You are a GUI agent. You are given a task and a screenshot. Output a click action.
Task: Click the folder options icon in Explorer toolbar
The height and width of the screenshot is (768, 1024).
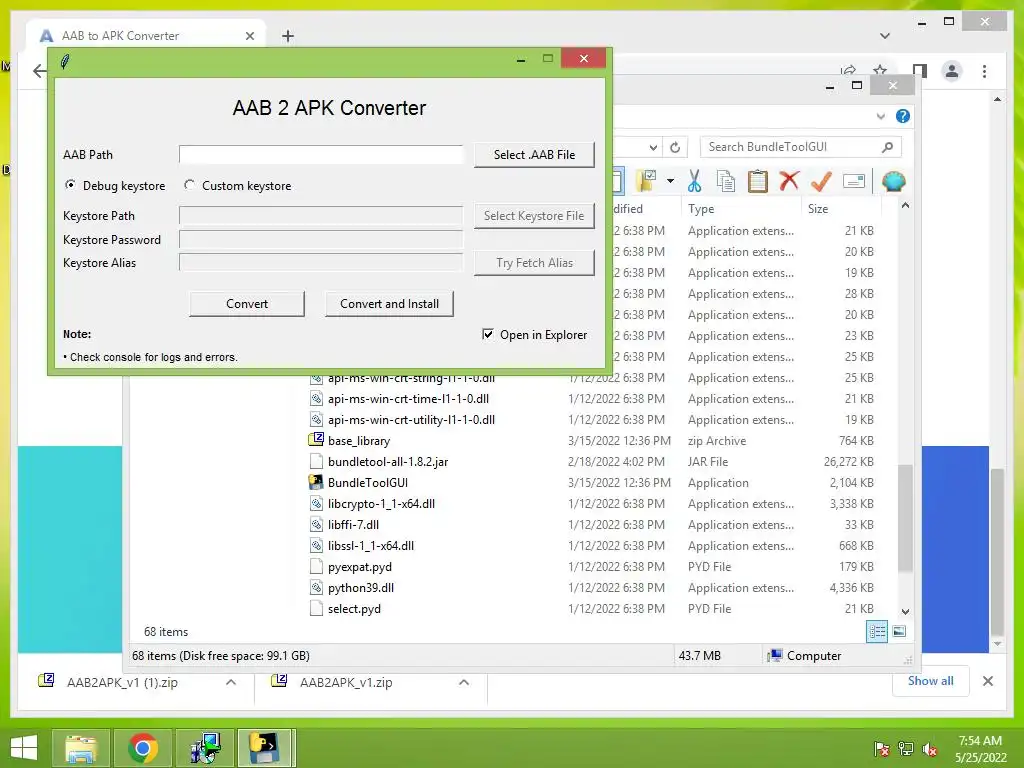coord(647,181)
